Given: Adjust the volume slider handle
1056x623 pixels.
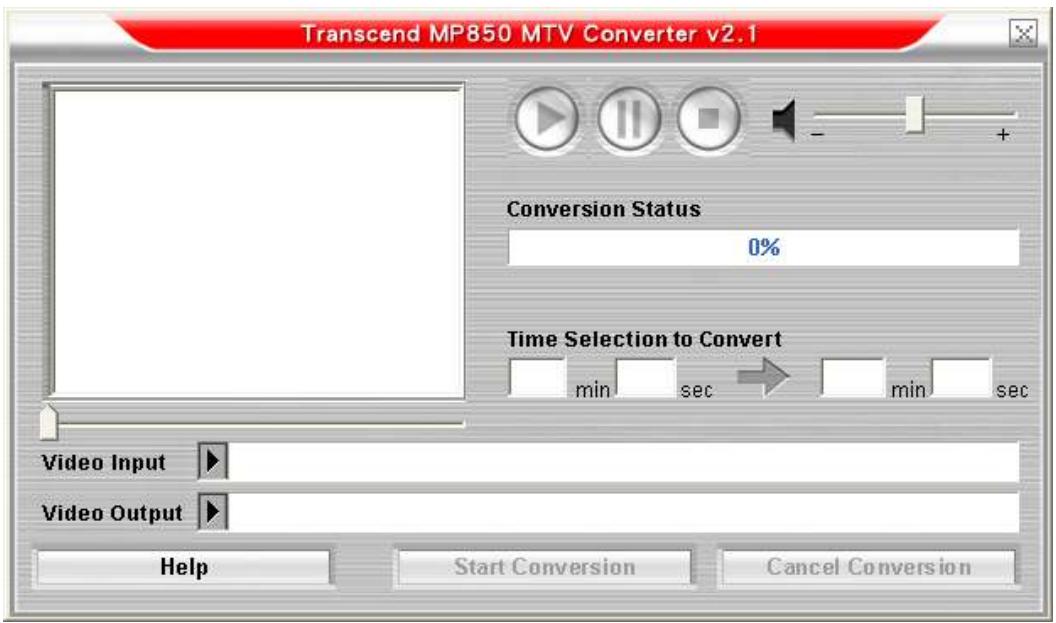Looking at the screenshot, I should click(x=915, y=115).
